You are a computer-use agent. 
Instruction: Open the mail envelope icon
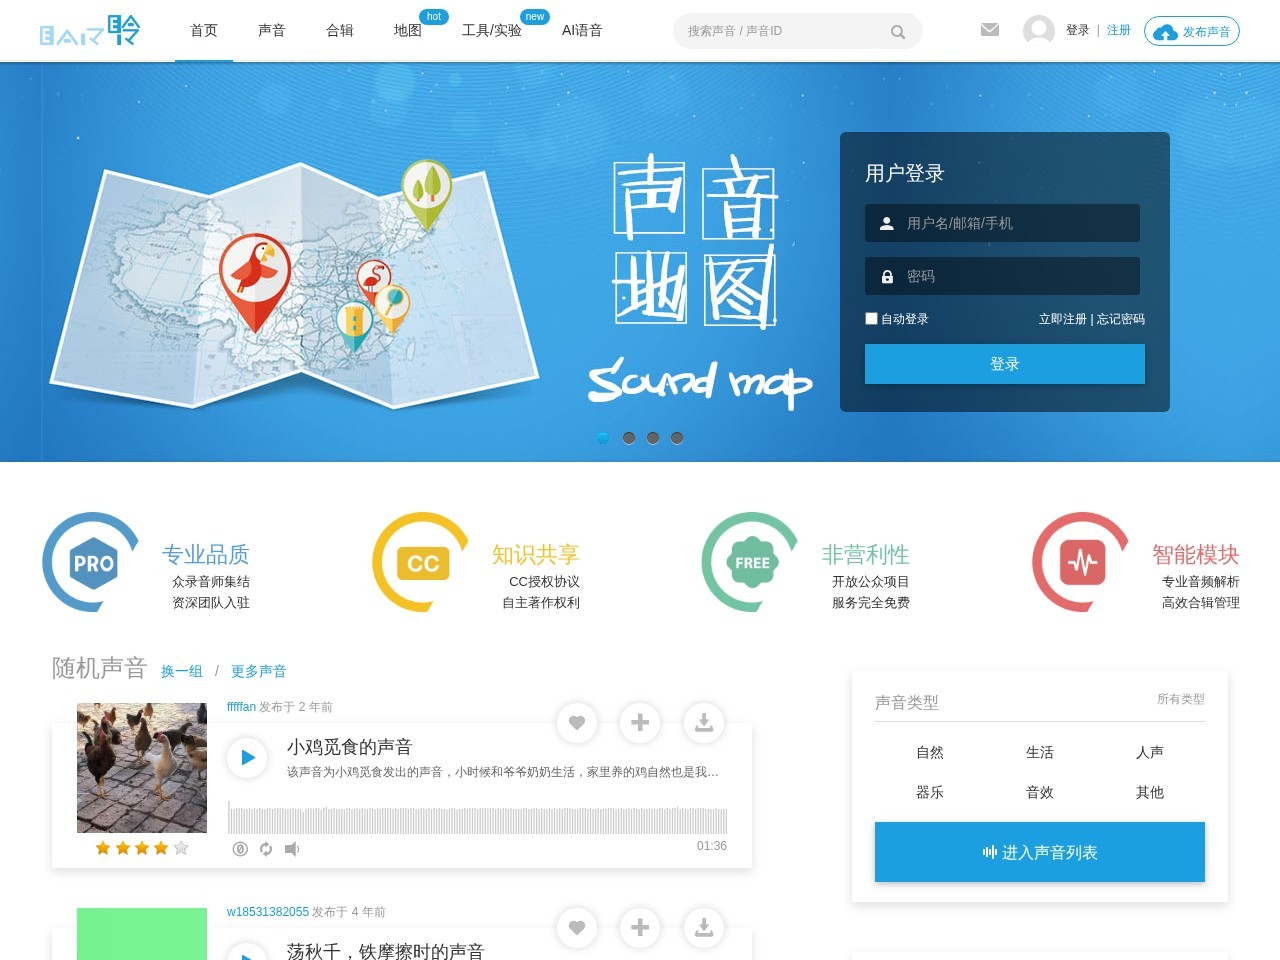pos(990,30)
